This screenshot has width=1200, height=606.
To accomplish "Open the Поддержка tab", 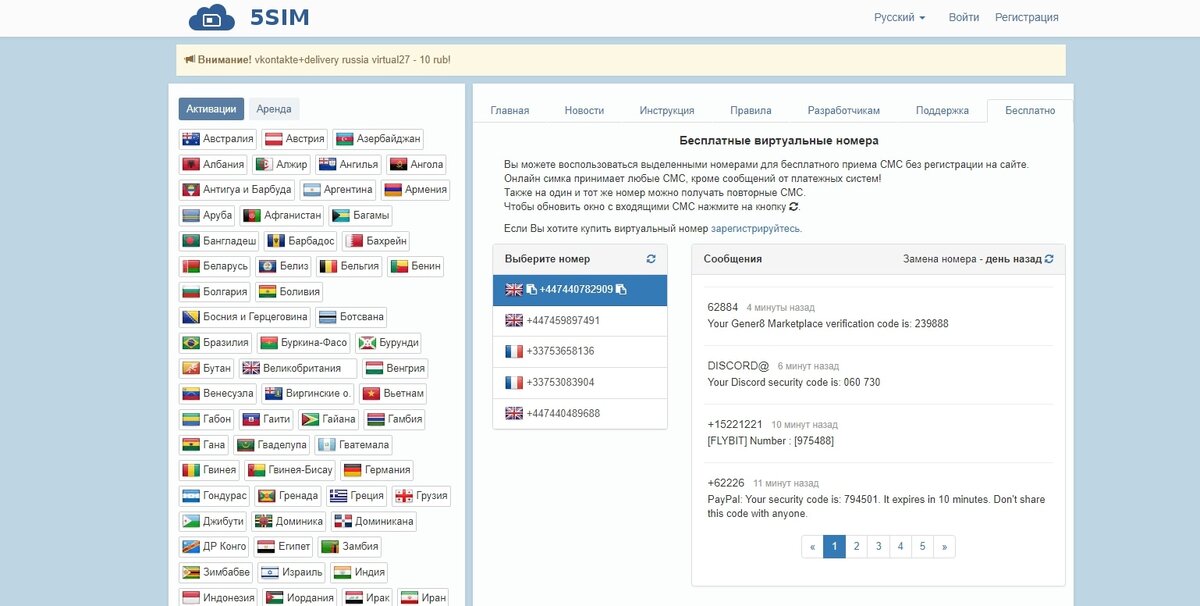I will (x=942, y=111).
